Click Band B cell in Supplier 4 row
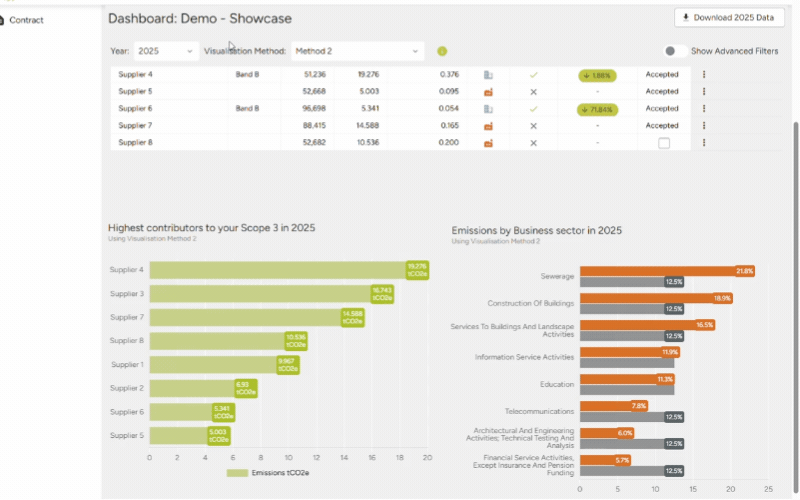The width and height of the screenshot is (800, 500). click(x=247, y=74)
